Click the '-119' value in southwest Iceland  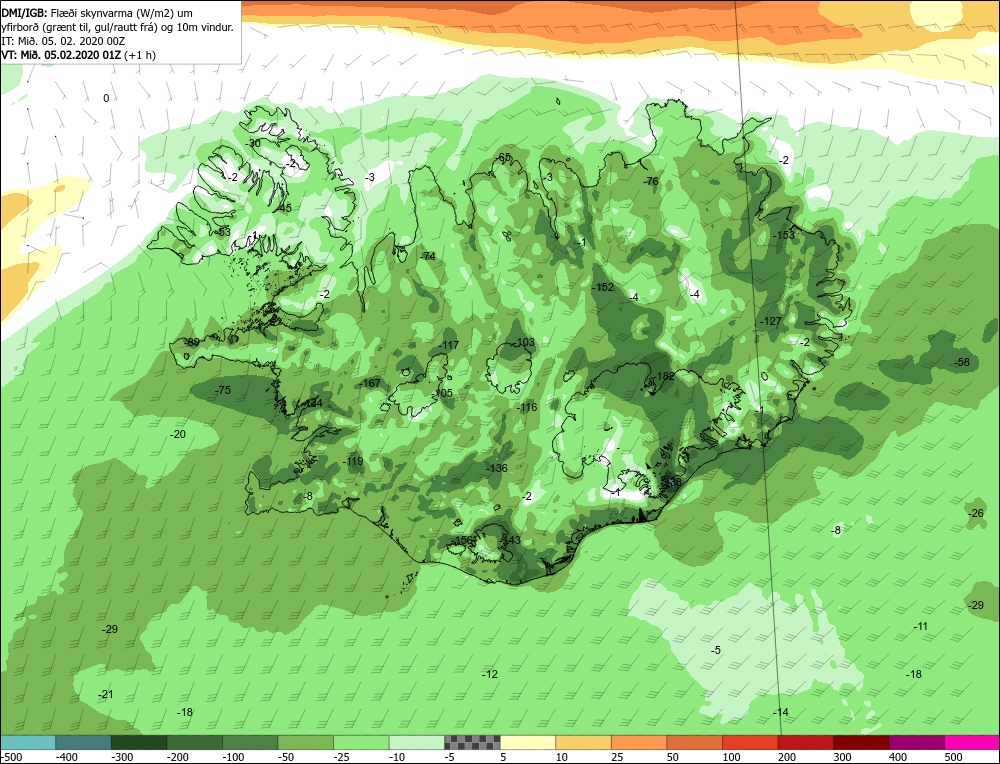coord(353,461)
